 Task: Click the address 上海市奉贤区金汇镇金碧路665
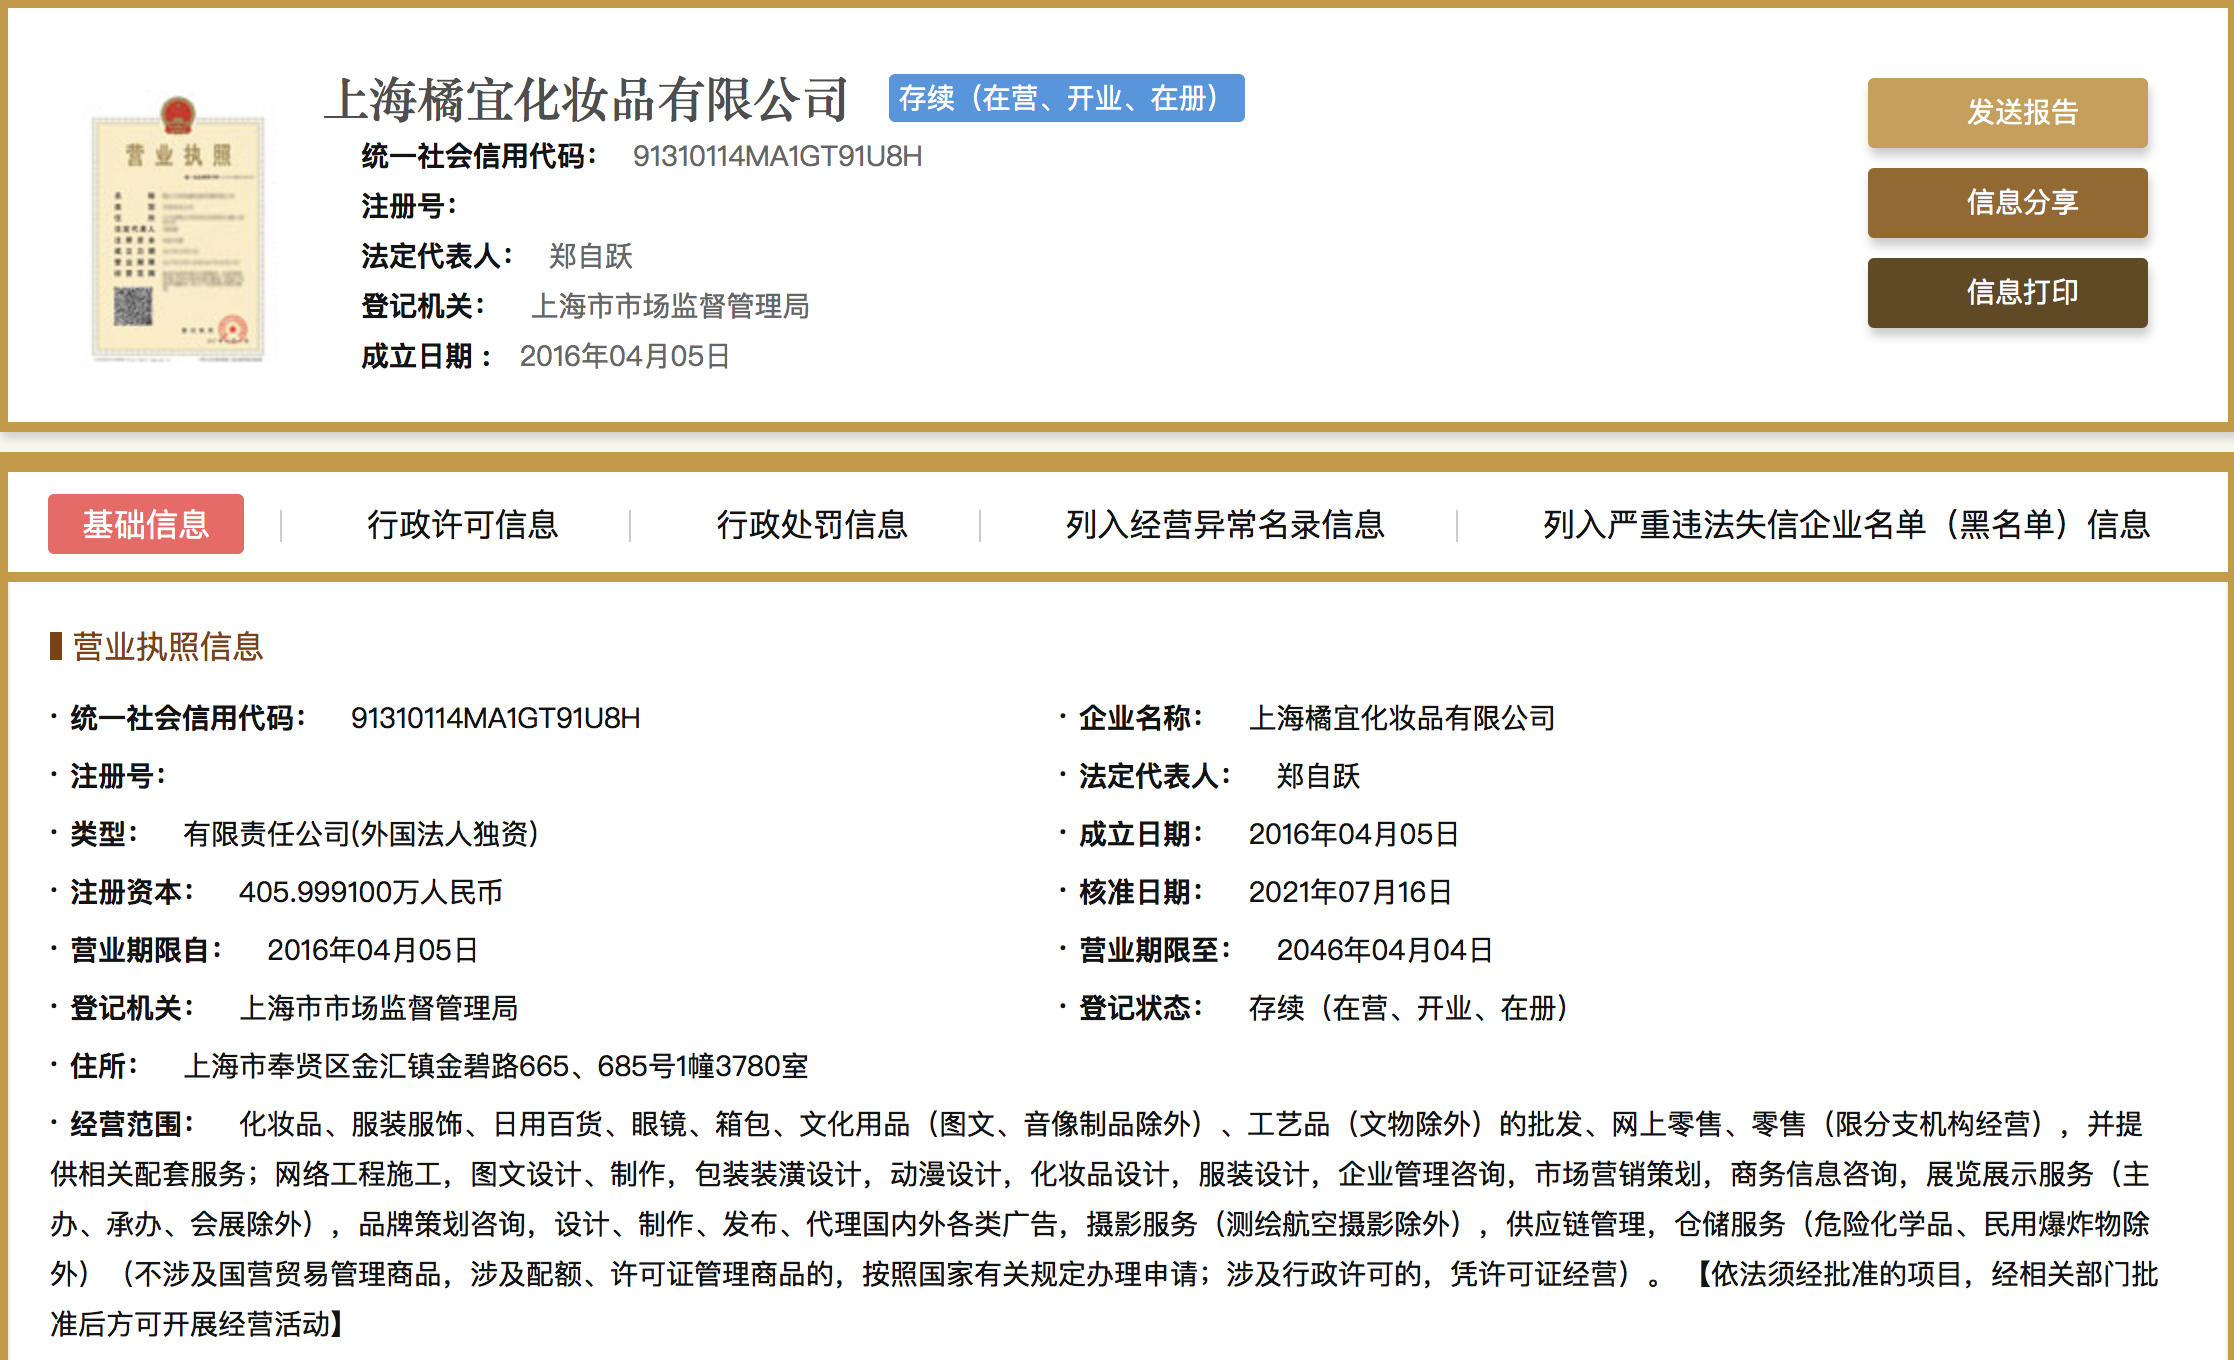click(x=496, y=1066)
